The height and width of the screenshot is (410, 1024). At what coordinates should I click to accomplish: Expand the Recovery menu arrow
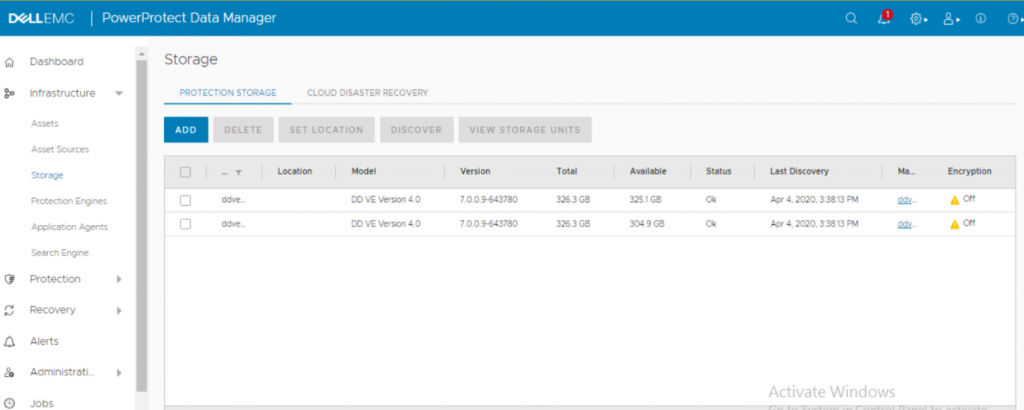[x=119, y=311]
